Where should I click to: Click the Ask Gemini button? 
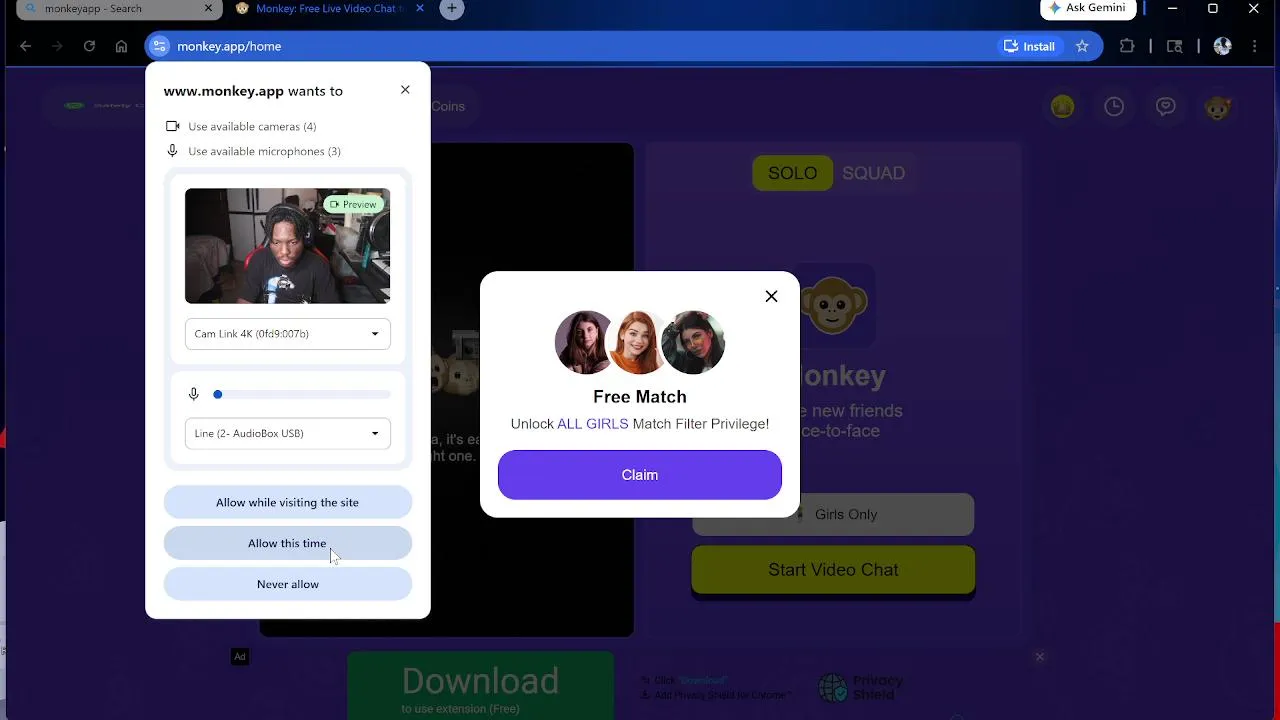(x=1088, y=8)
